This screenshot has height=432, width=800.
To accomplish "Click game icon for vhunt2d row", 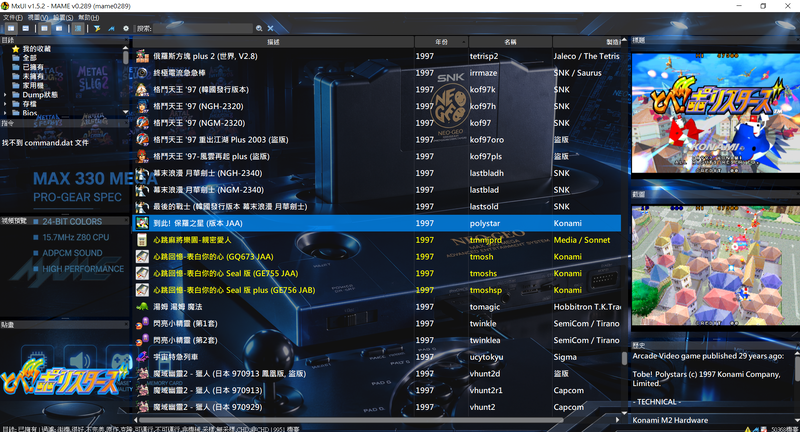I will pos(142,374).
